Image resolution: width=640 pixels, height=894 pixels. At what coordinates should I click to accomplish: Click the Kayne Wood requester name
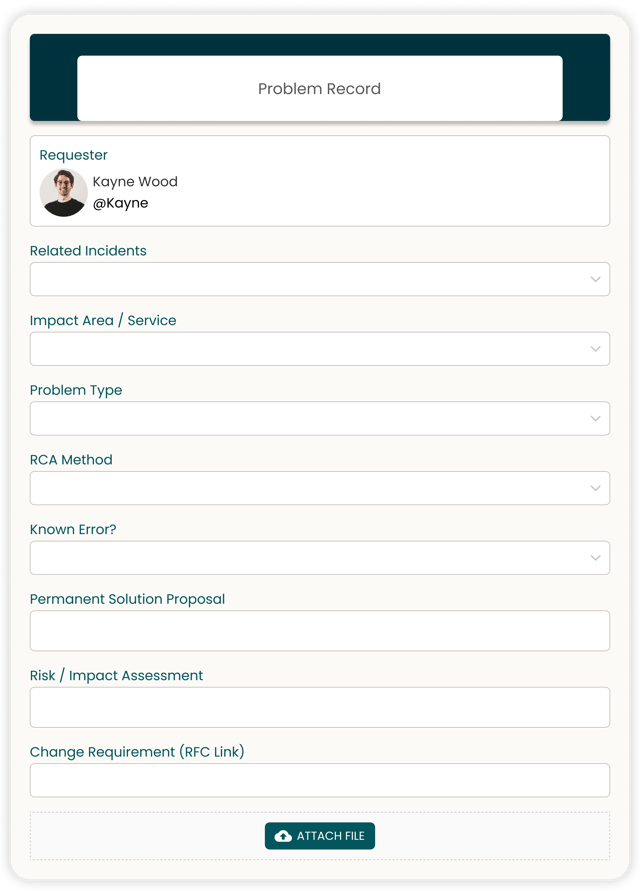pos(135,181)
